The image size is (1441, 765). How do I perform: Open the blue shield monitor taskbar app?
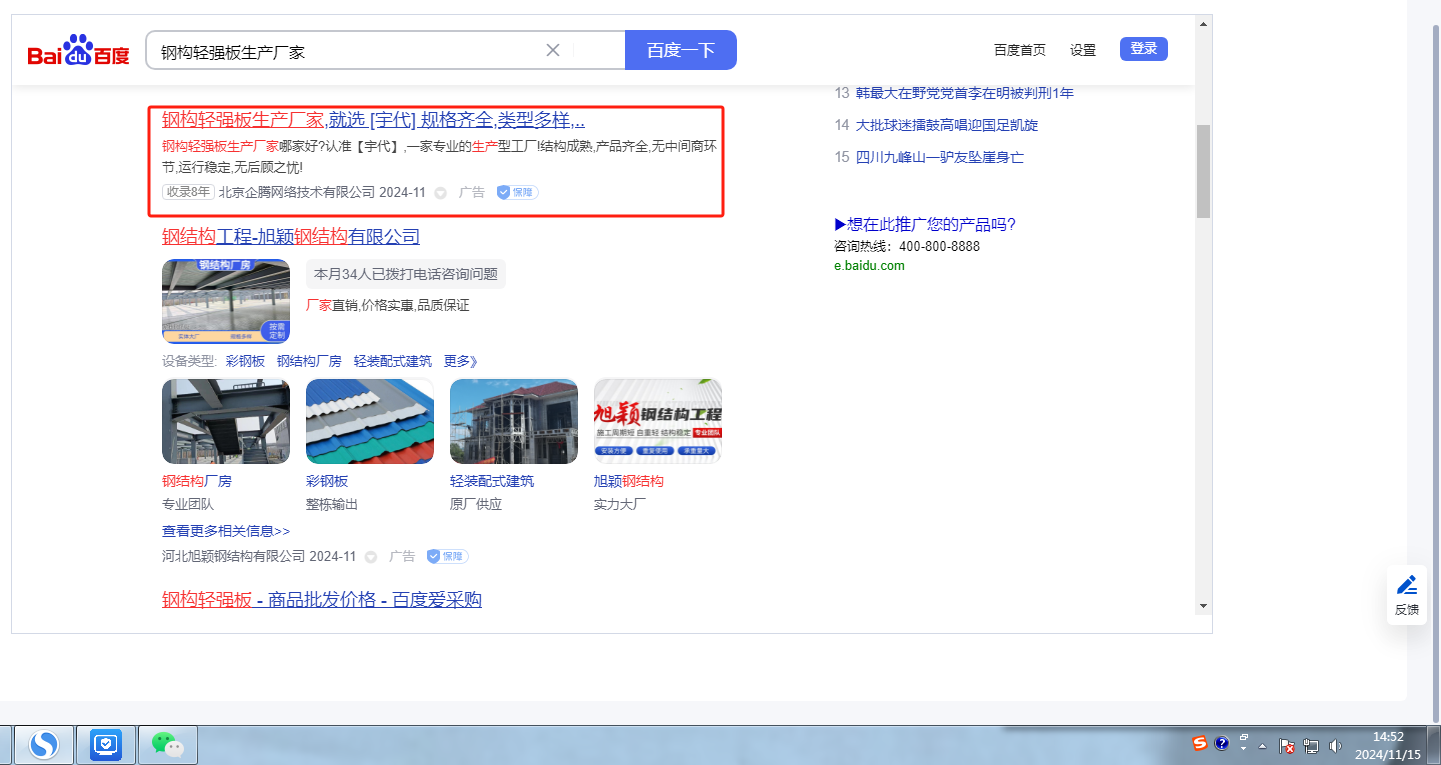[x=106, y=744]
